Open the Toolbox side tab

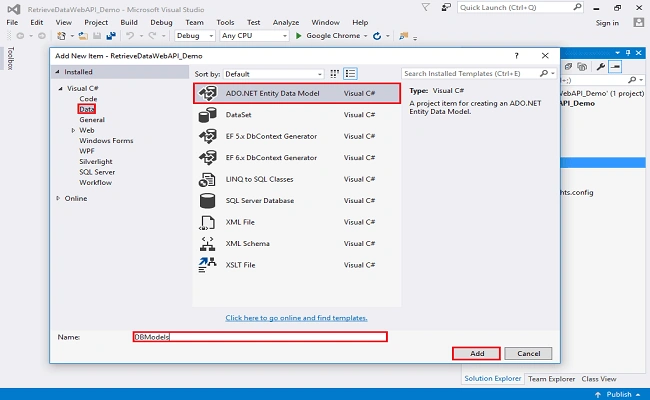(x=11, y=58)
